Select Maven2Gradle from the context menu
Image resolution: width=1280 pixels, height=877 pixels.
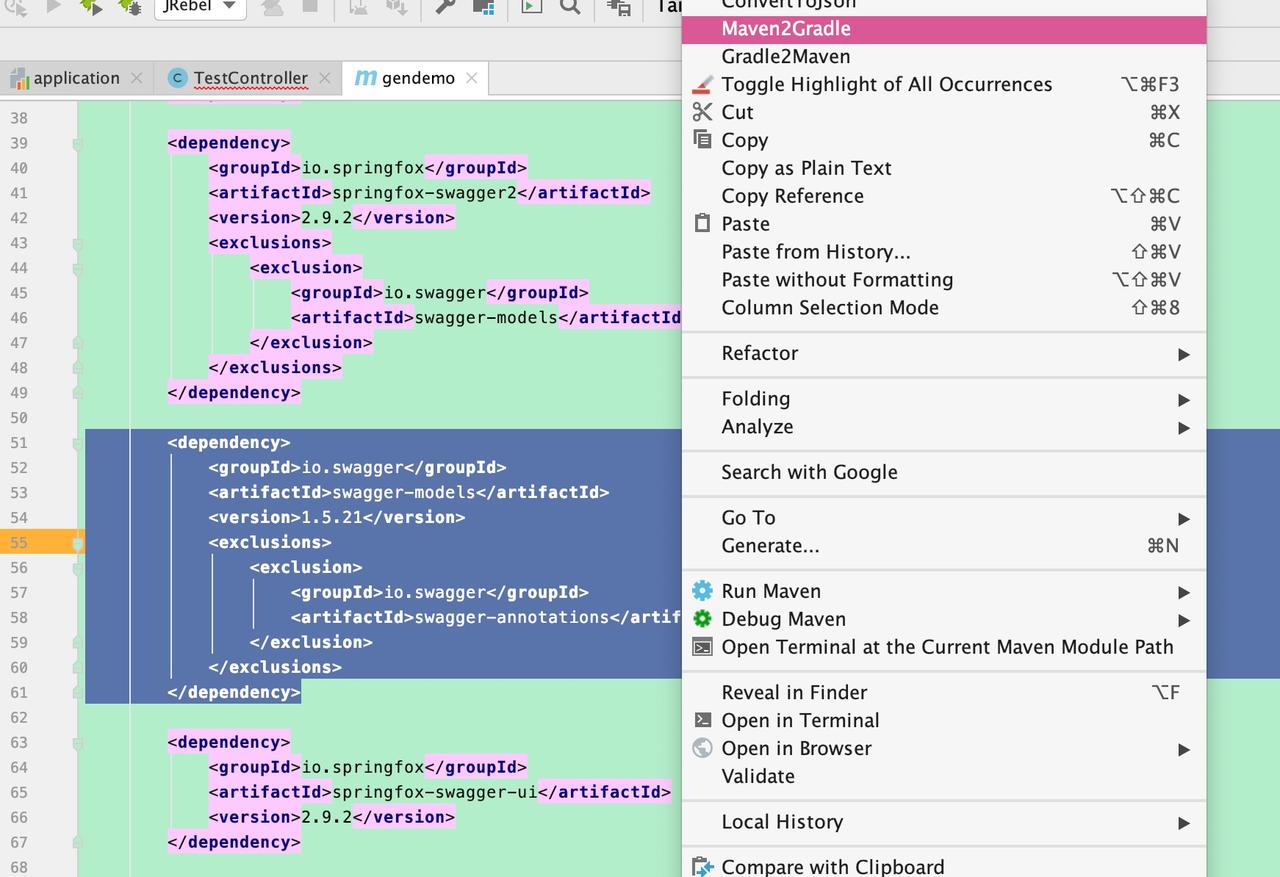coord(786,29)
